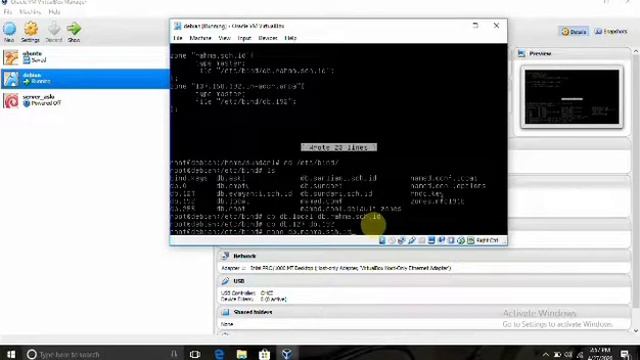Image resolution: width=640 pixels, height=360 pixels.
Task: Open the Input menu in the debian VM window
Action: [x=244, y=38]
